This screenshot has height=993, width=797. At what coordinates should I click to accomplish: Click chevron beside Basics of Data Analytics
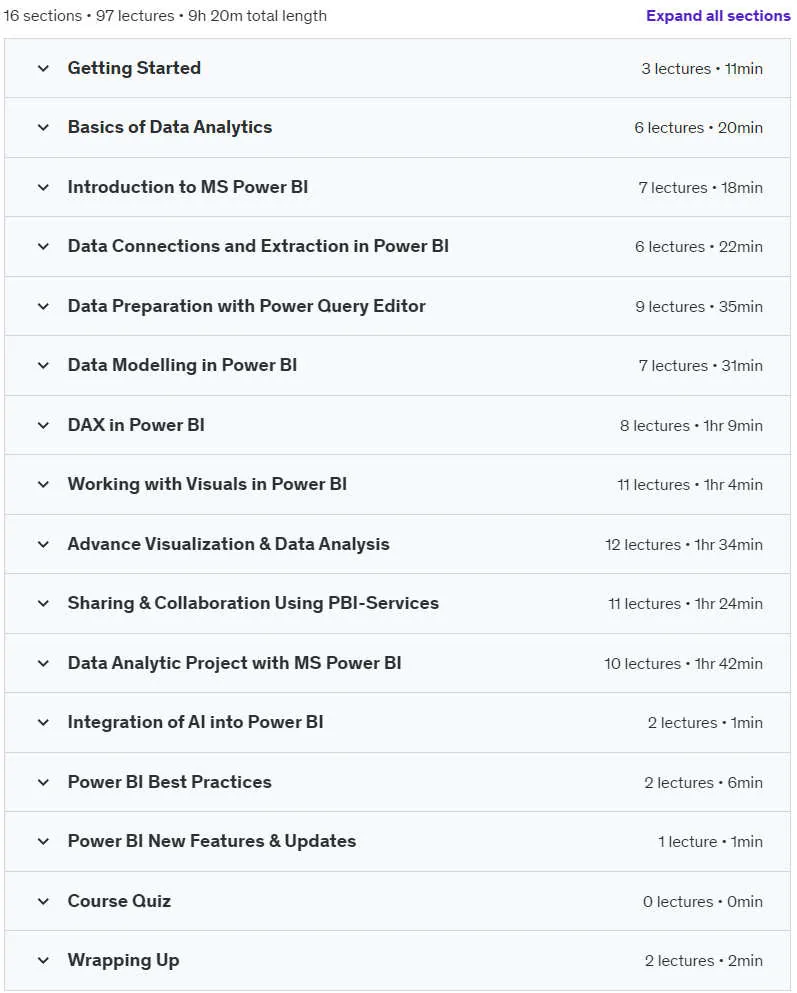(x=43, y=127)
